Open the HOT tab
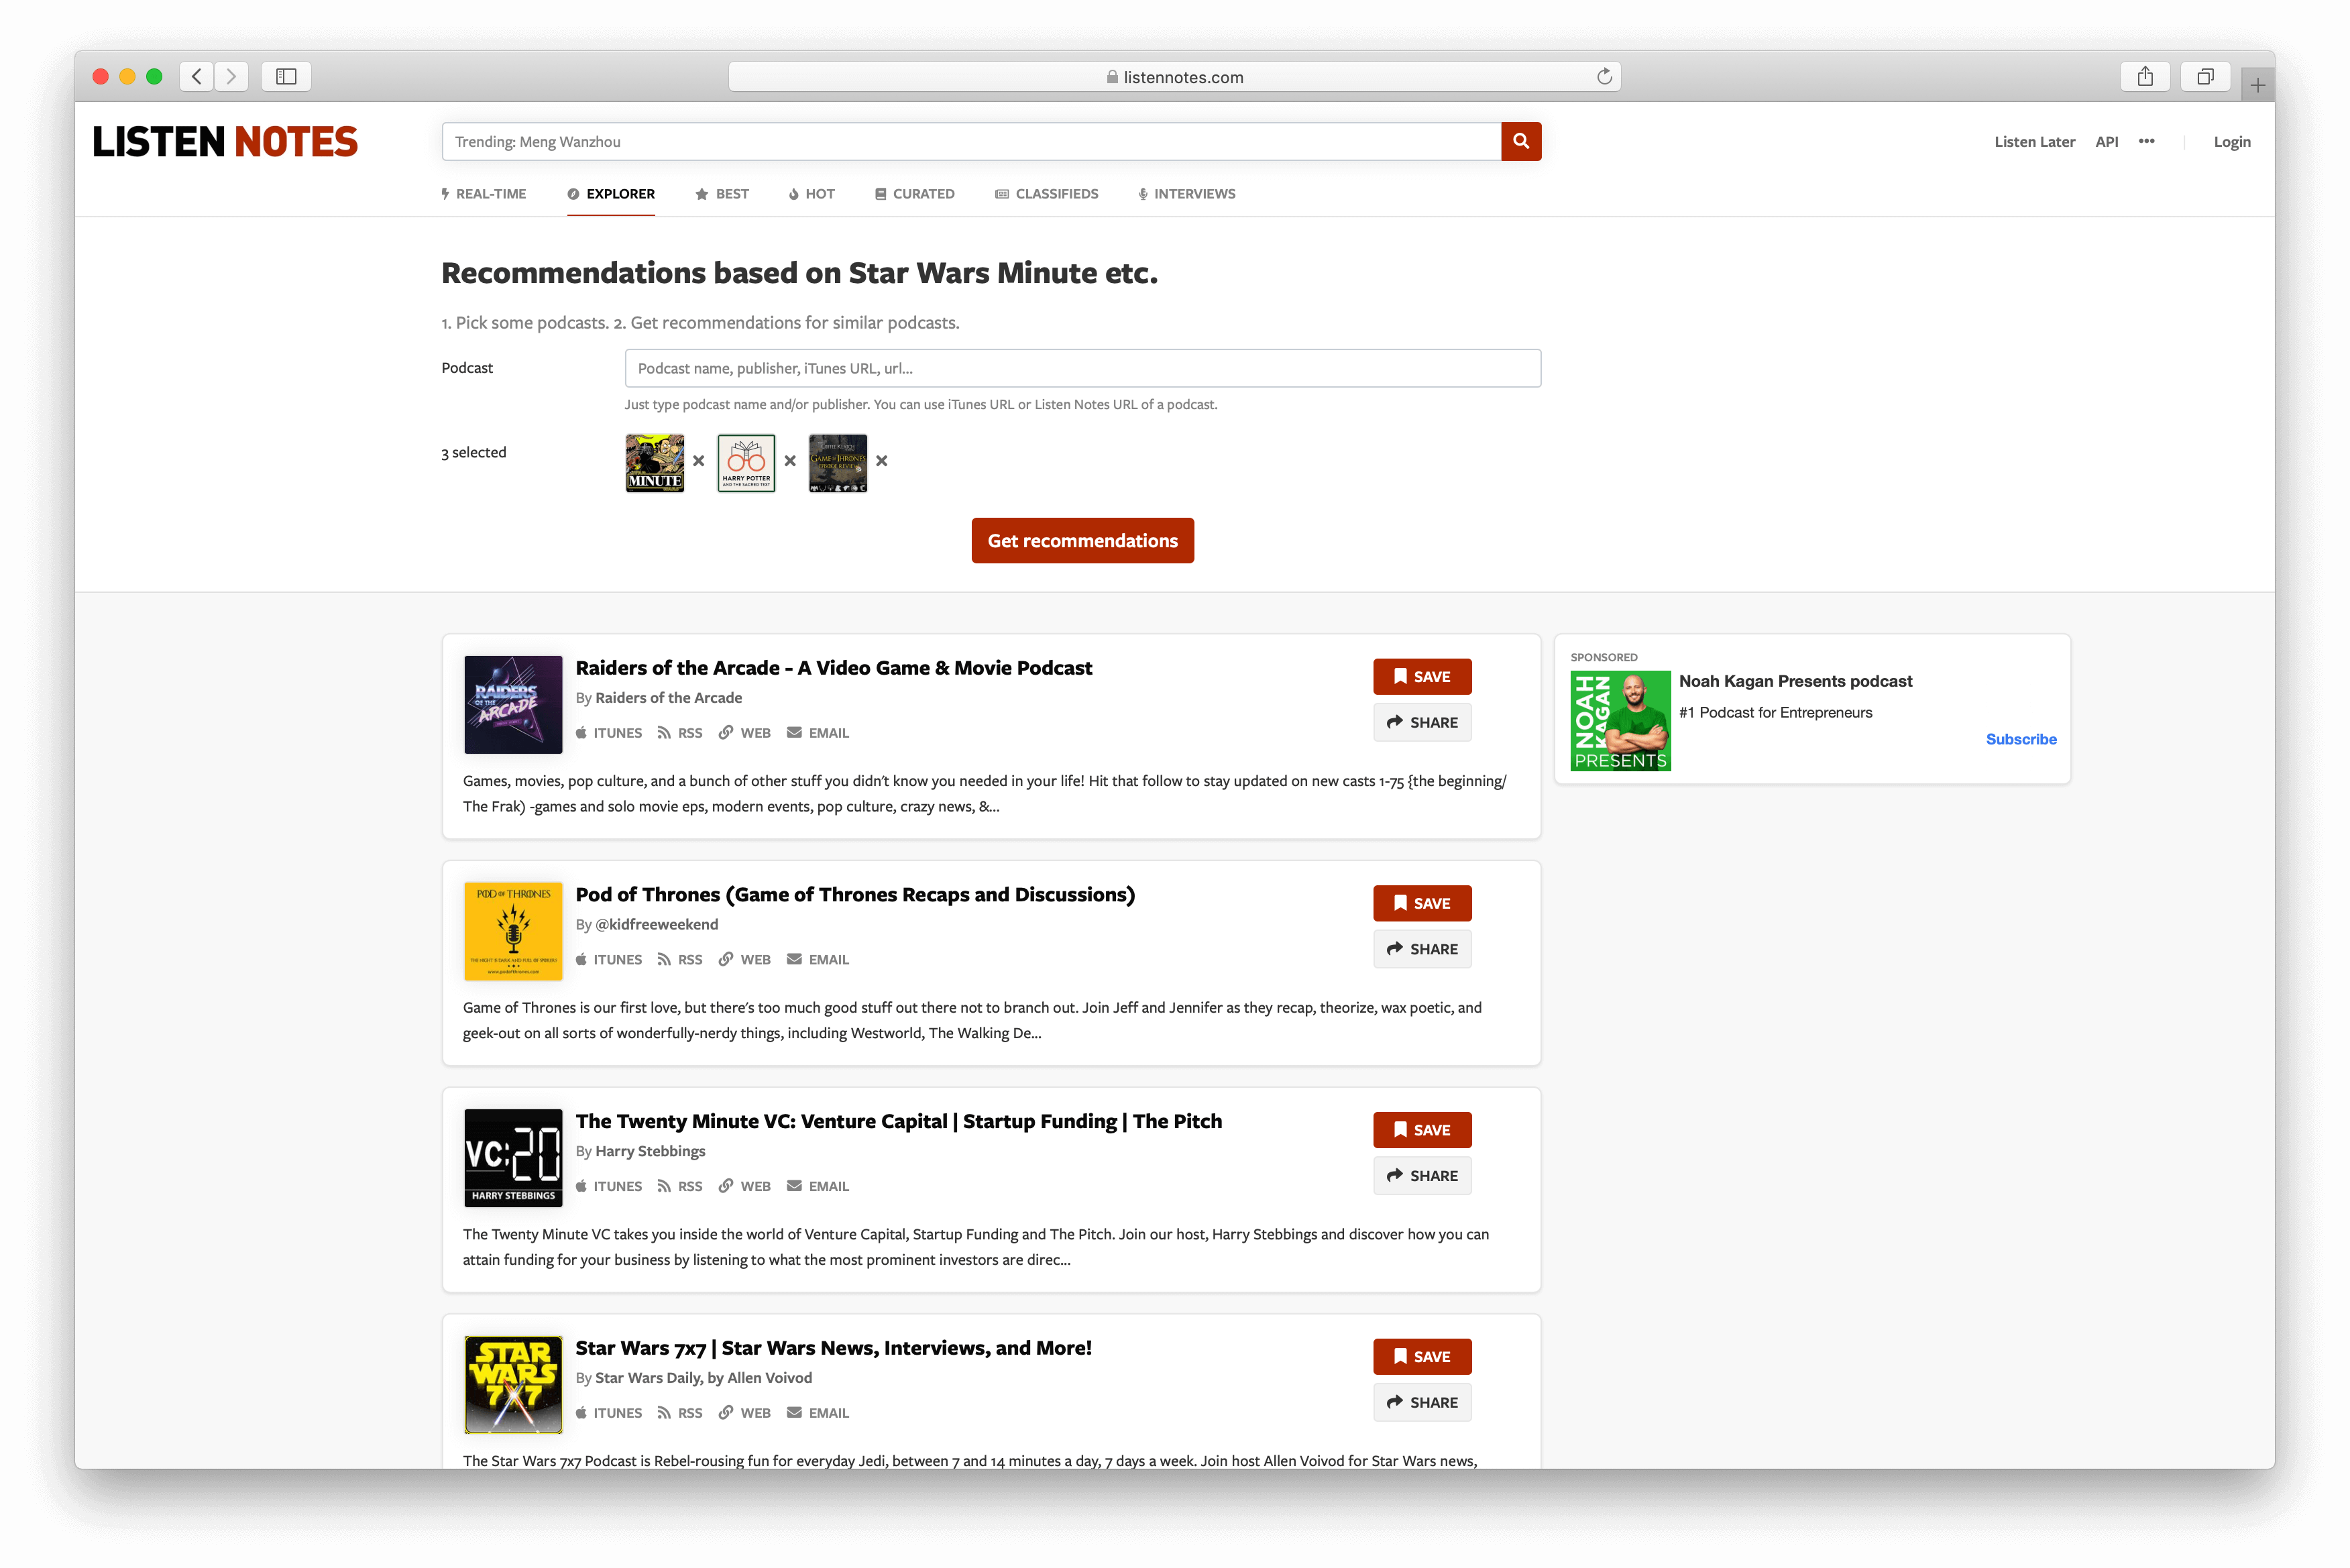The width and height of the screenshot is (2350, 1568). 811,194
